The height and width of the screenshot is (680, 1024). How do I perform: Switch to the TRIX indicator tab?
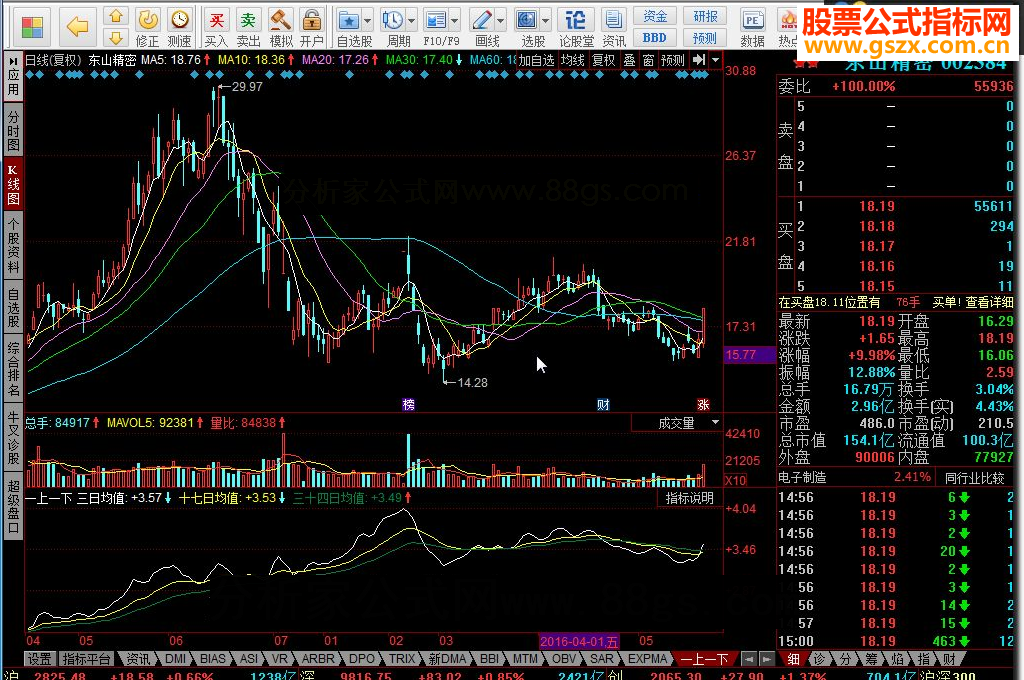(402, 658)
